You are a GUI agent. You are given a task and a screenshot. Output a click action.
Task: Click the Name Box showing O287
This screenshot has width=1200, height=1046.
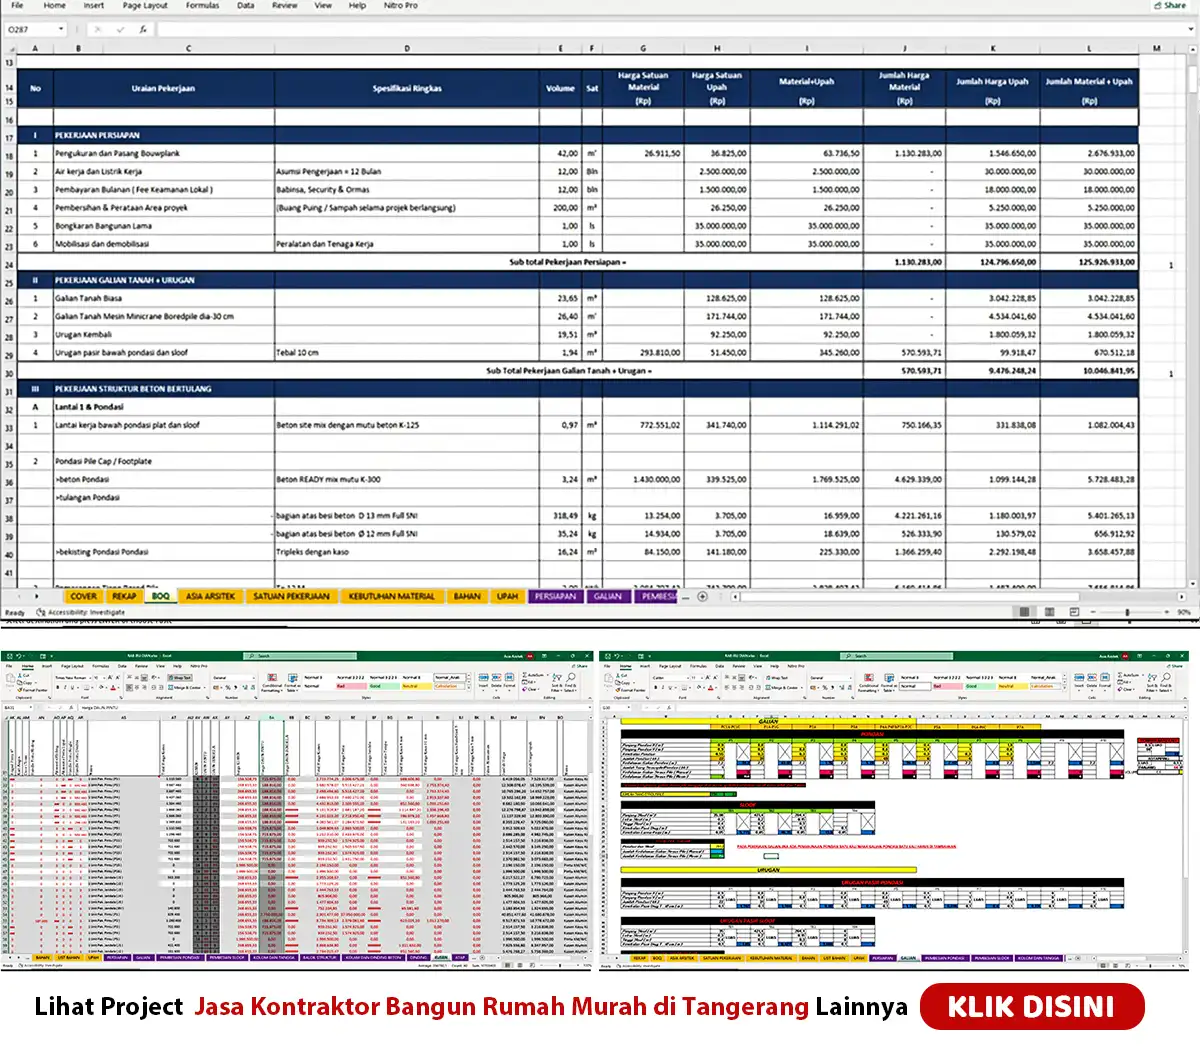tap(30, 30)
